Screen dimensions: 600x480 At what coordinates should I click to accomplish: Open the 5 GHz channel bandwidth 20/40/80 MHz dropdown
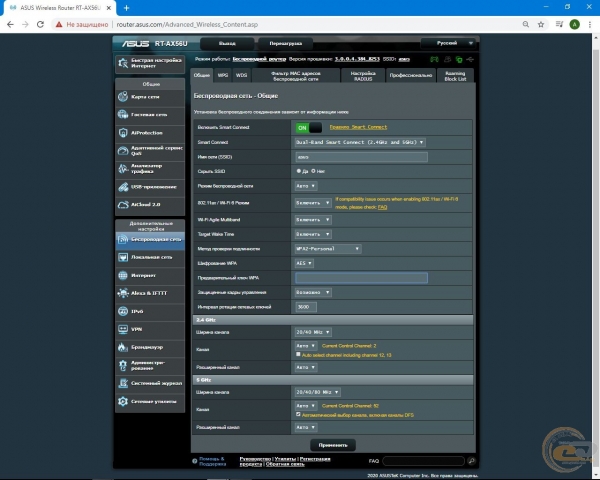[317, 392]
